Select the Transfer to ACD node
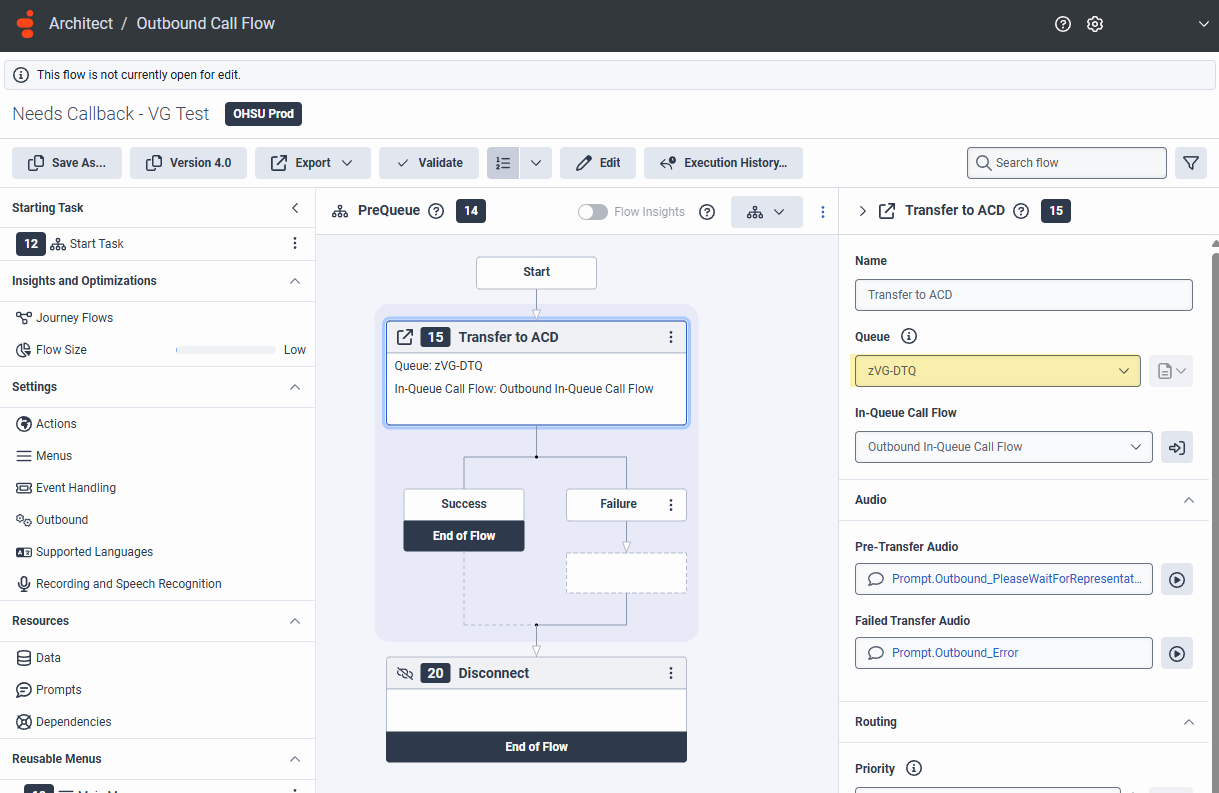This screenshot has width=1219, height=793. pyautogui.click(x=536, y=374)
